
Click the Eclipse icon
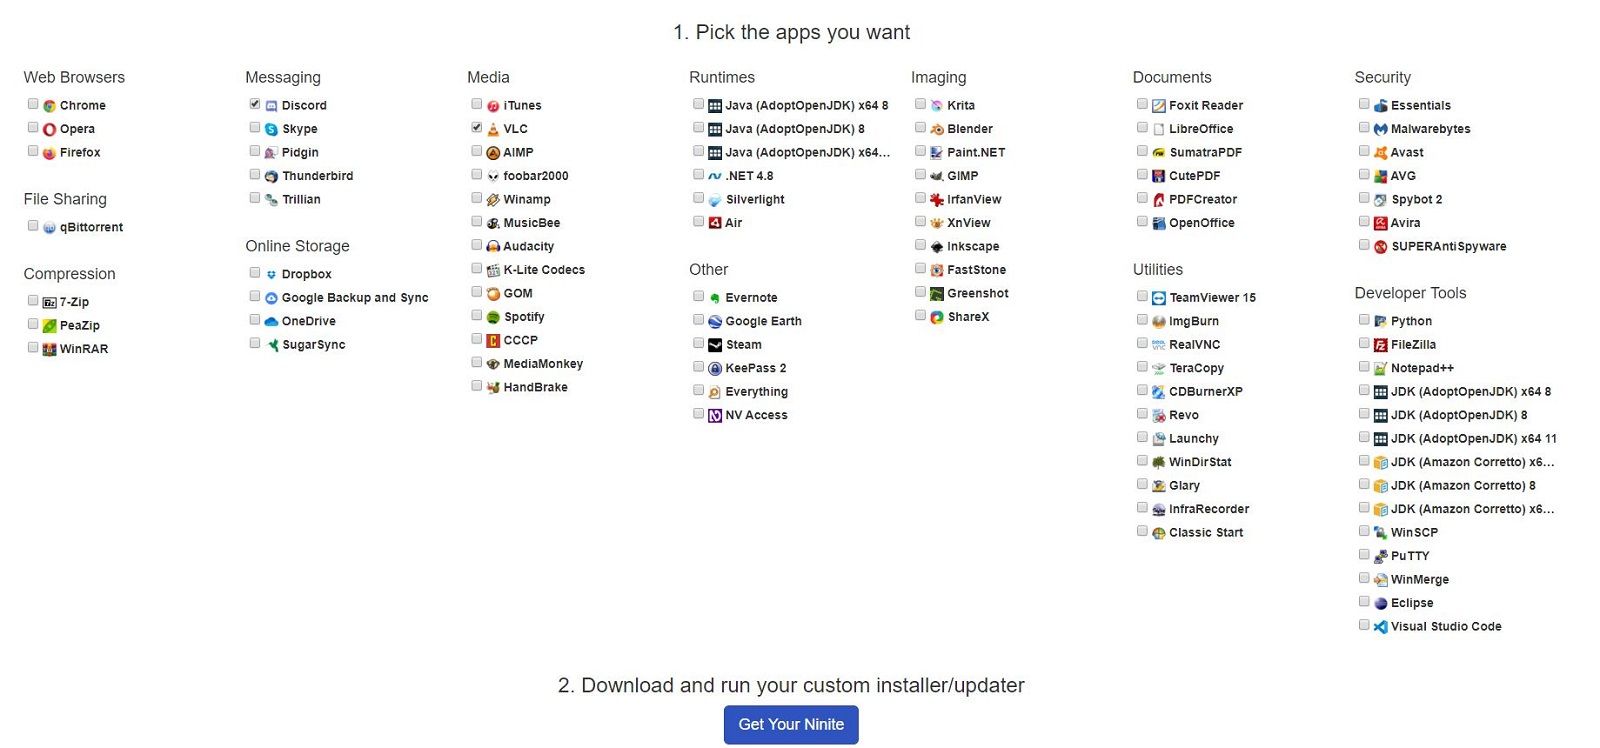[x=1381, y=604]
